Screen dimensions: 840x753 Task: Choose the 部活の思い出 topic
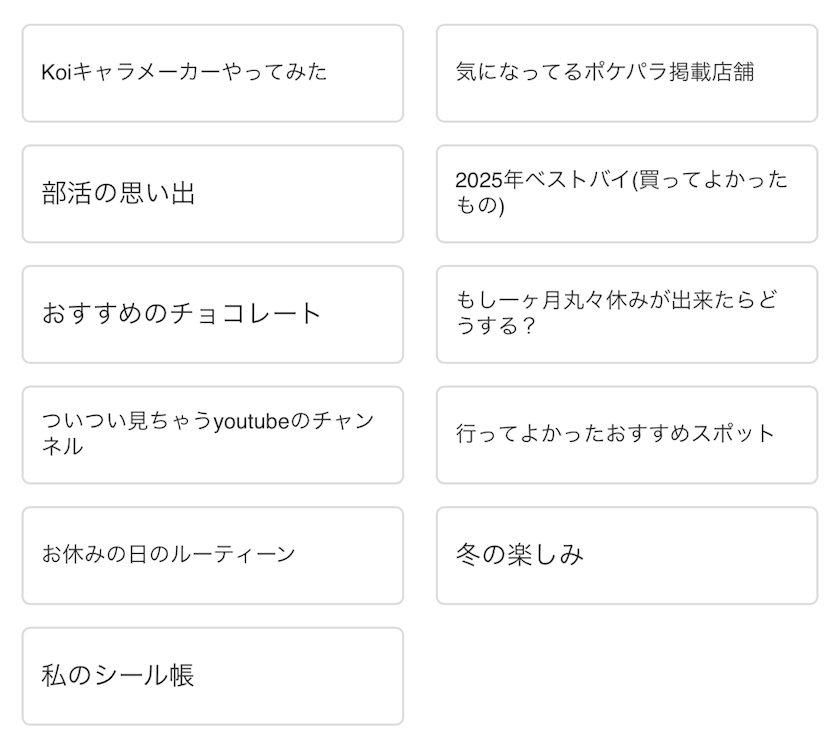click(x=212, y=194)
